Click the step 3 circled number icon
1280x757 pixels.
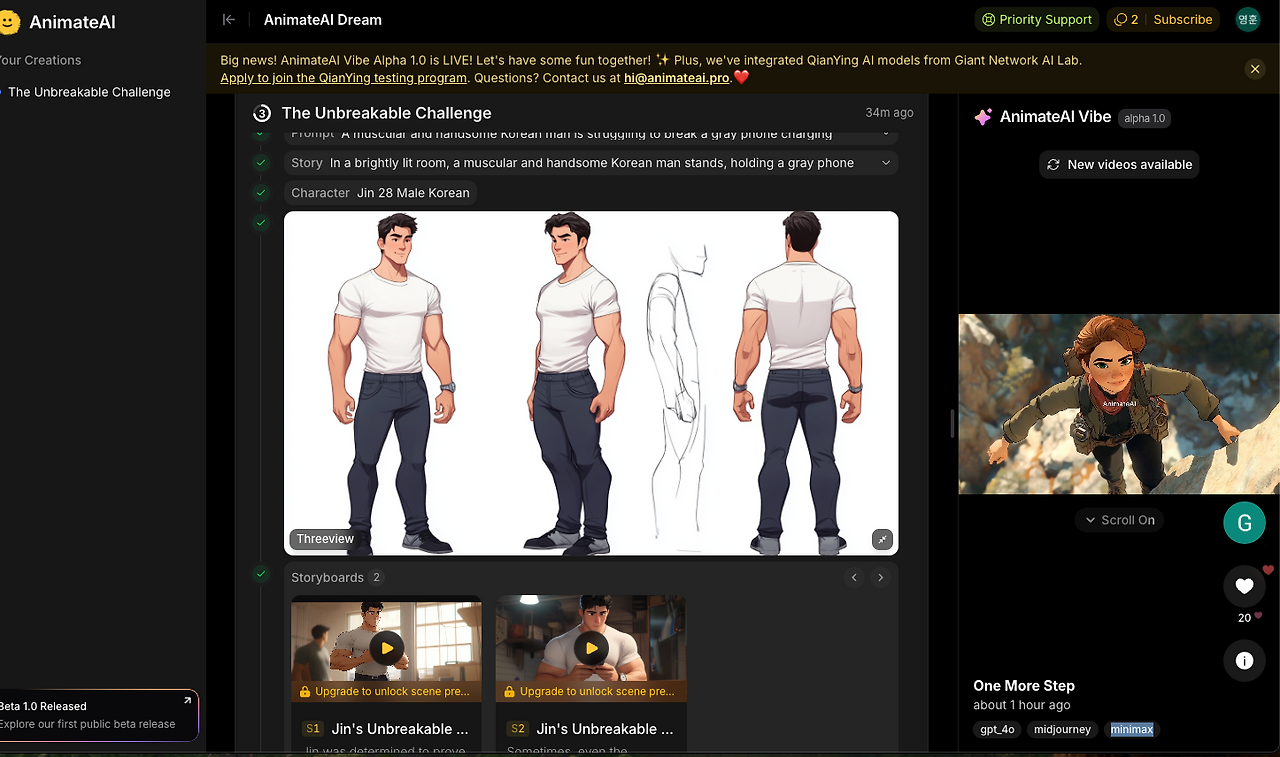[x=261, y=113]
